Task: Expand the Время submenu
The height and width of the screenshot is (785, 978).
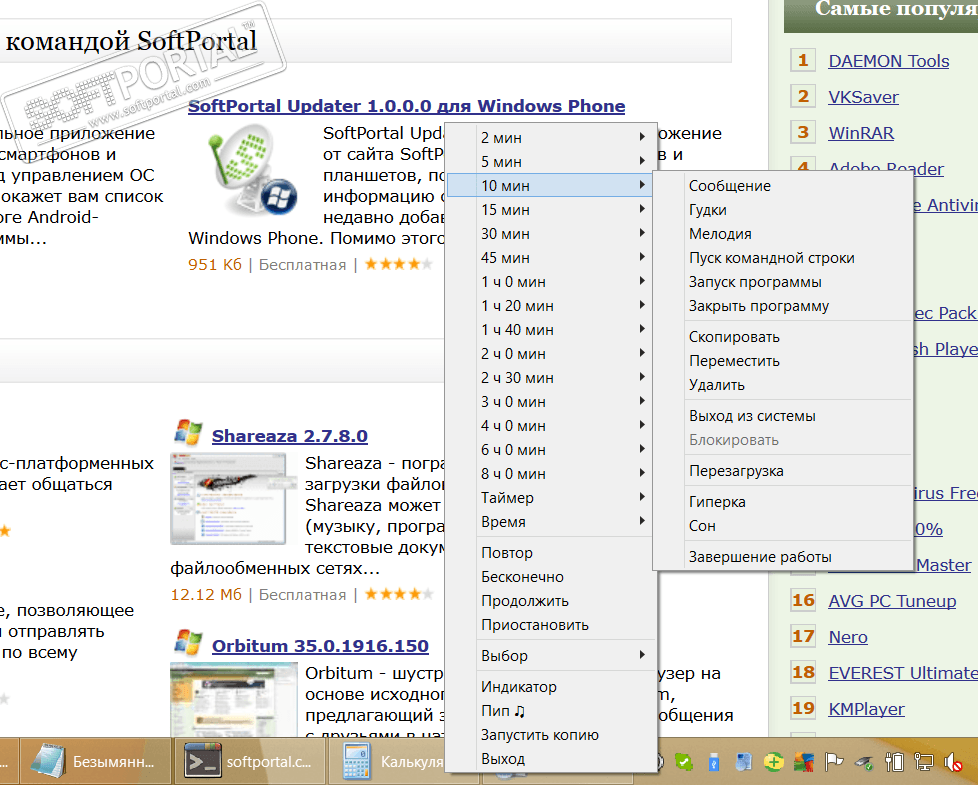Action: (550, 522)
